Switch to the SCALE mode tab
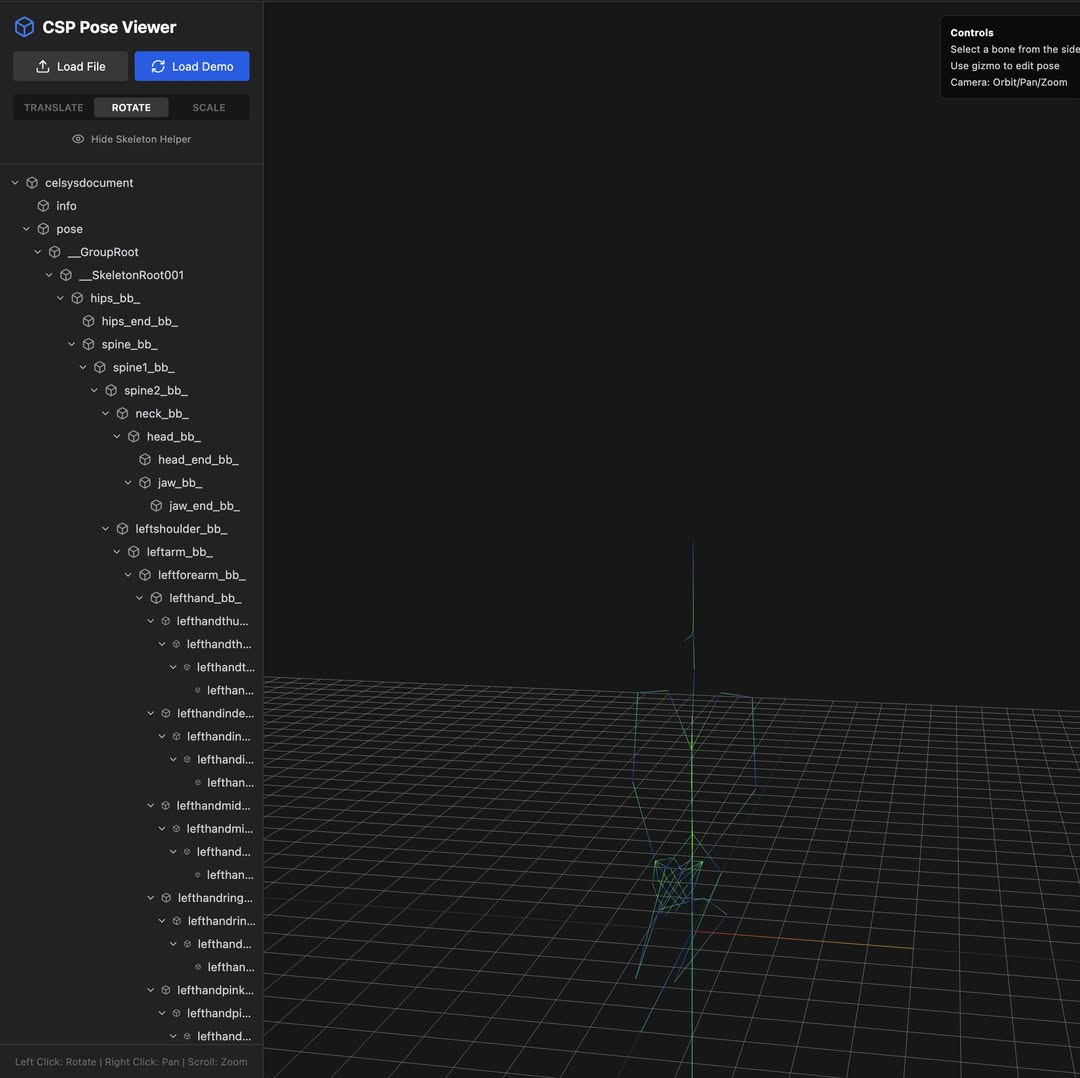 pos(208,107)
